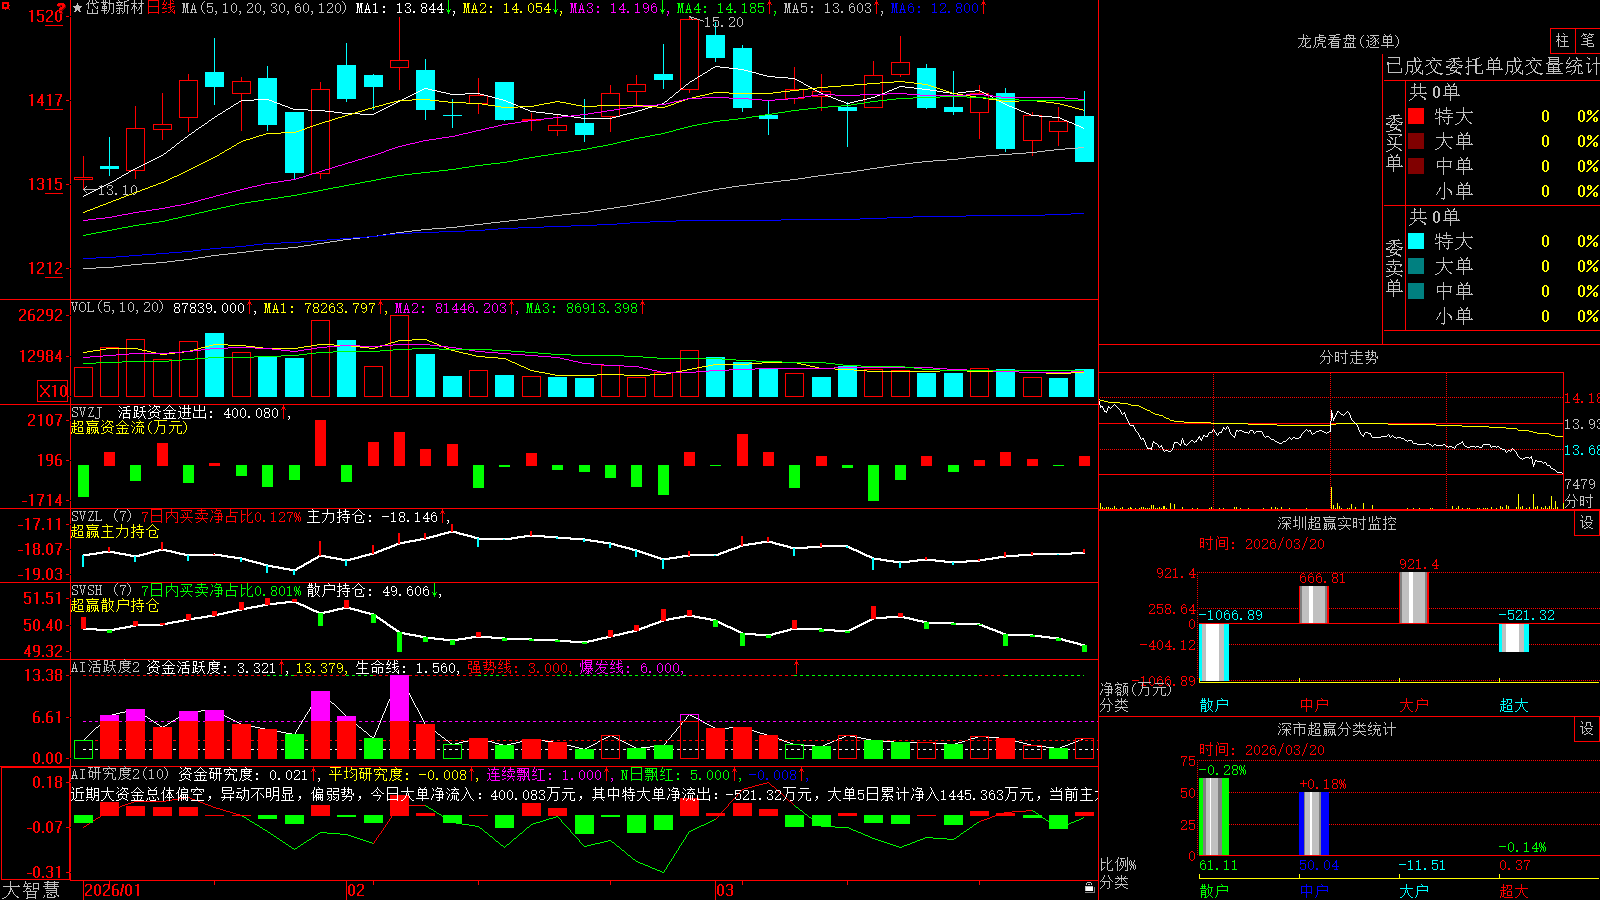The image size is (1600, 900).
Task: Click the 13.10 low price label
Action: click(117, 190)
